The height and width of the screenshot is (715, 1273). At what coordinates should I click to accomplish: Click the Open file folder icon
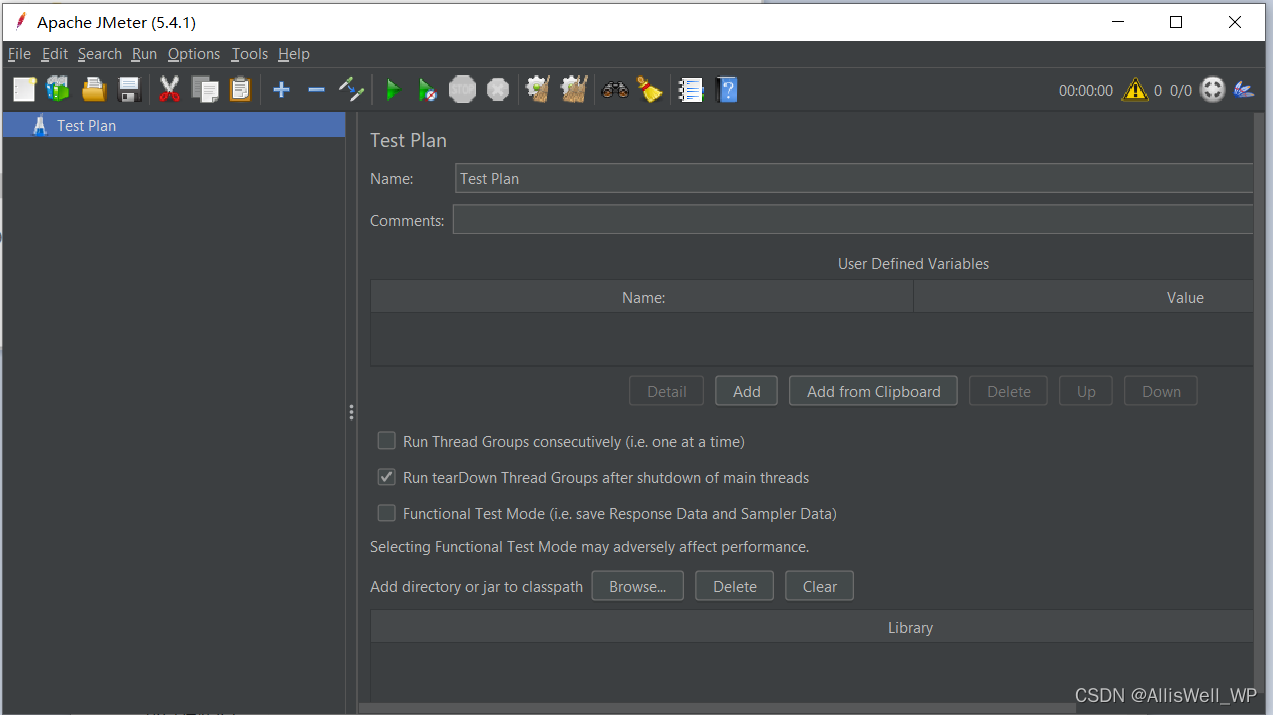pyautogui.click(x=94, y=90)
